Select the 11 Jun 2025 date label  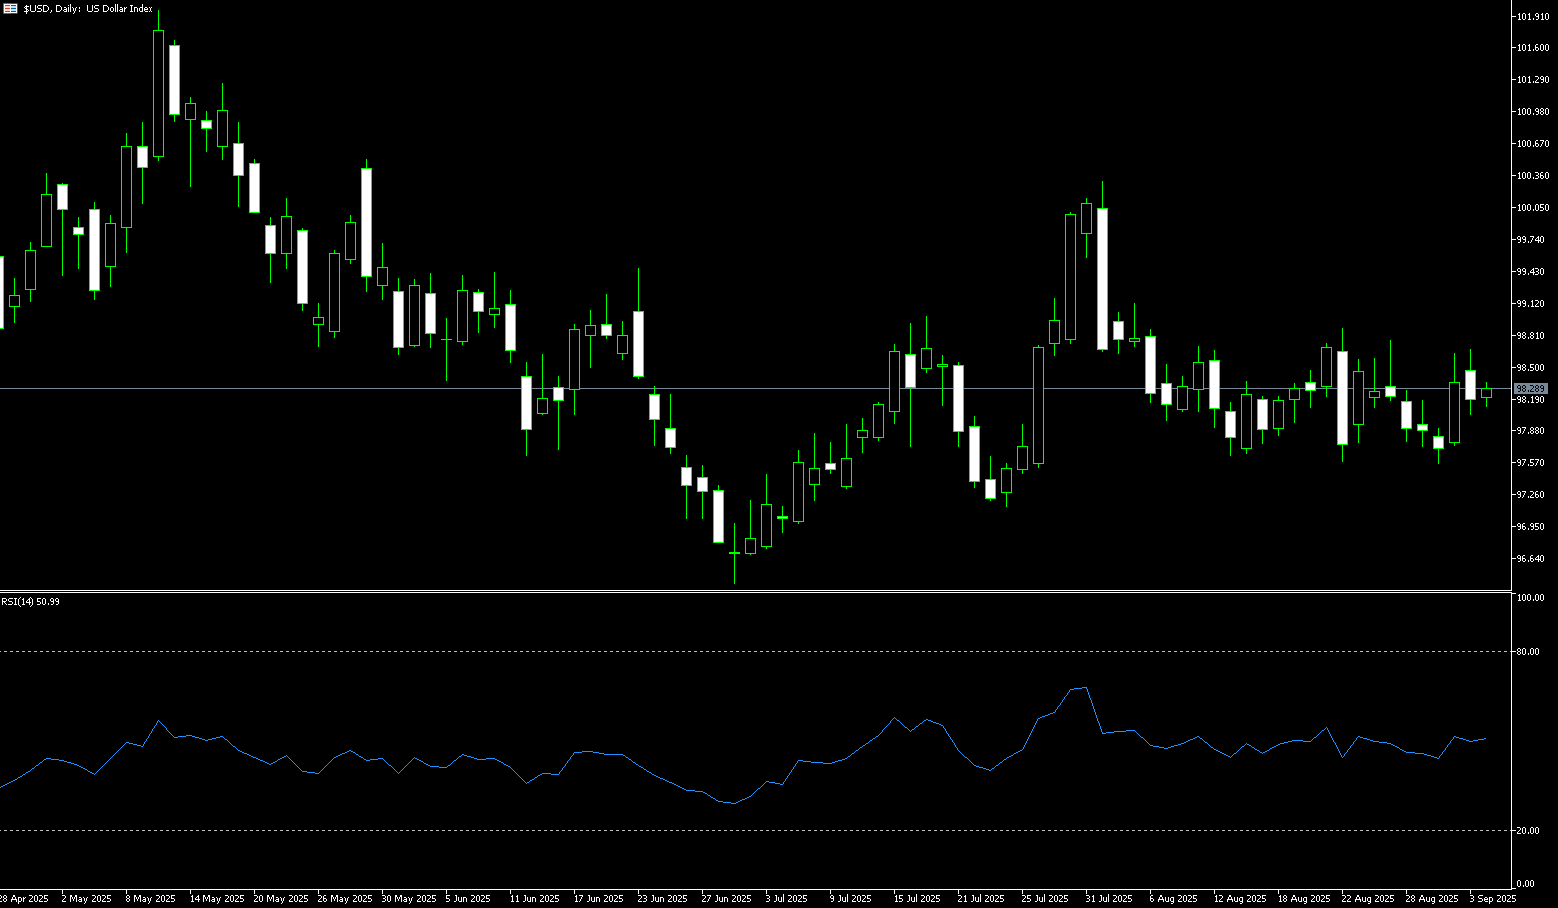(535, 899)
